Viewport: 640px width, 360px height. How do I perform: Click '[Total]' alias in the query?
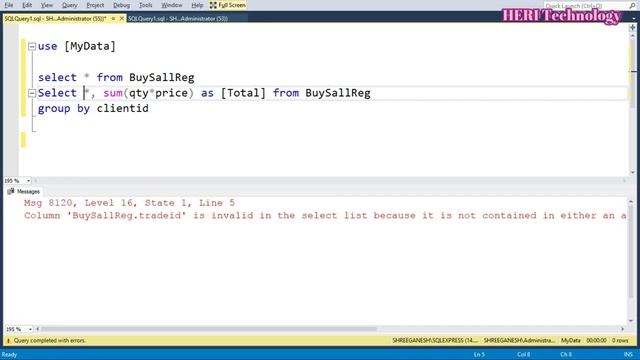coord(243,93)
